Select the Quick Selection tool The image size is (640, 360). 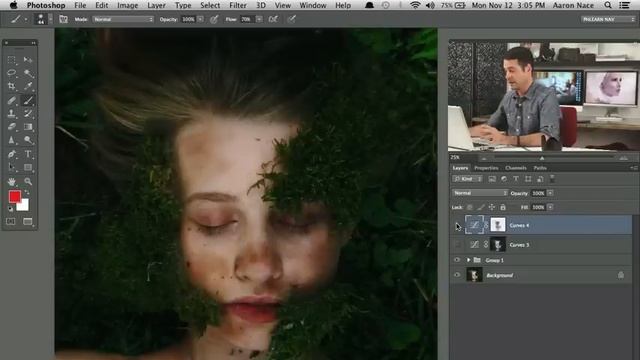click(28, 73)
